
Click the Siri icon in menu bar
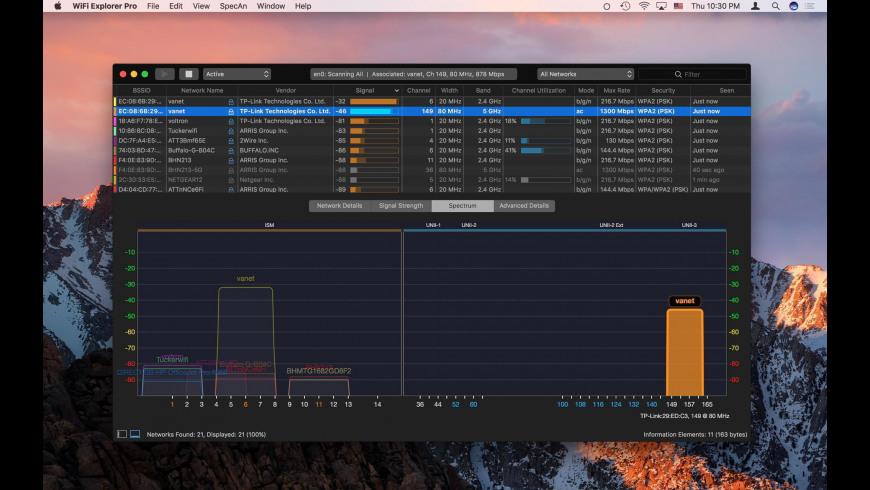click(793, 6)
